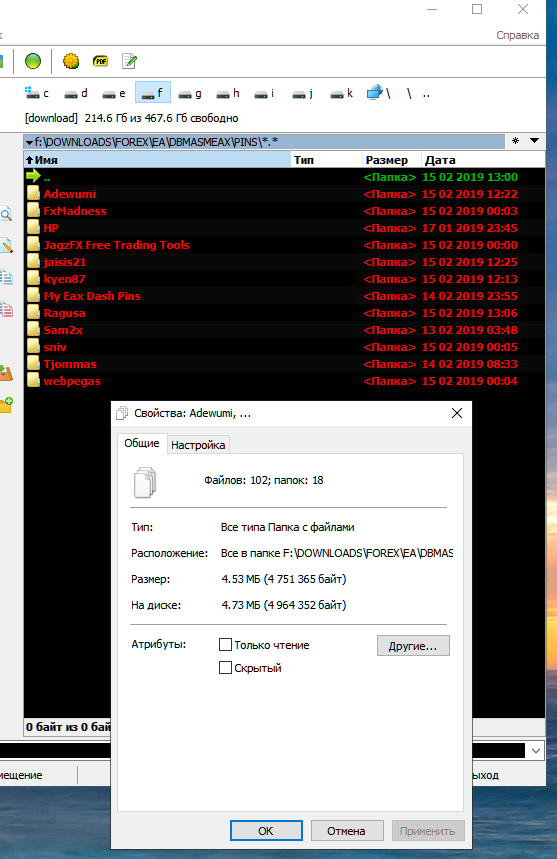Click OK in properties dialog
The image size is (557, 859).
tap(266, 831)
